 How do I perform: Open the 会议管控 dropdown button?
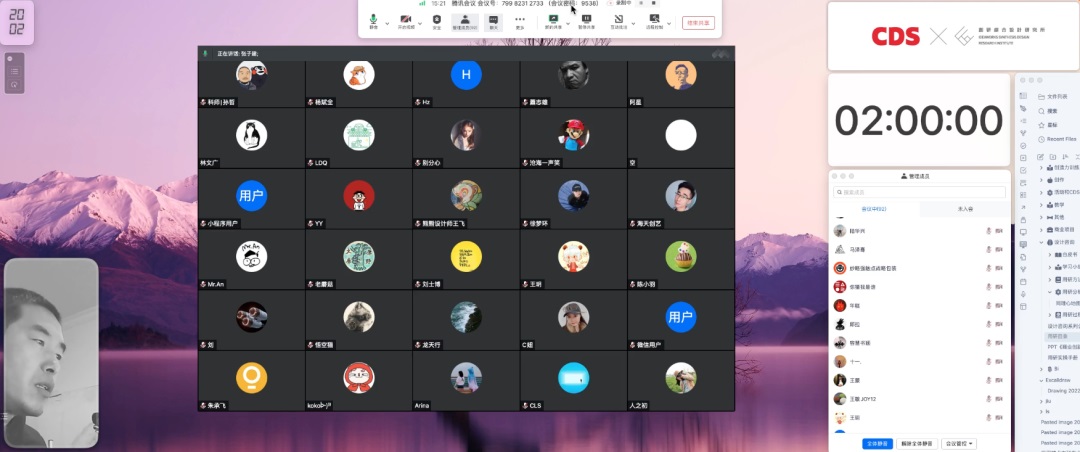coord(953,442)
